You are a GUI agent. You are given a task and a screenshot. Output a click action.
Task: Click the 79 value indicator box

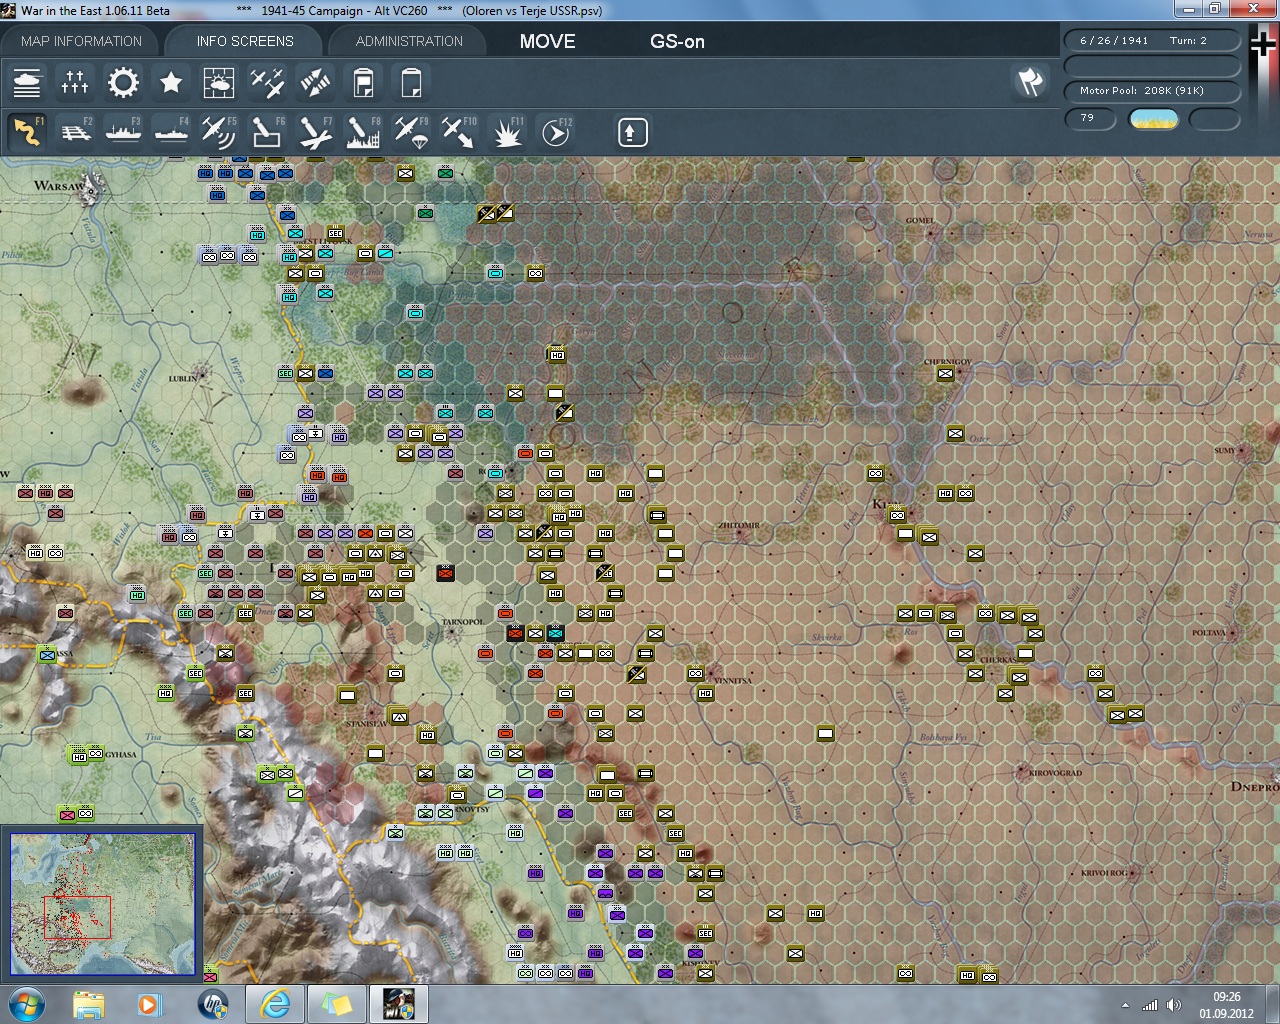1090,119
